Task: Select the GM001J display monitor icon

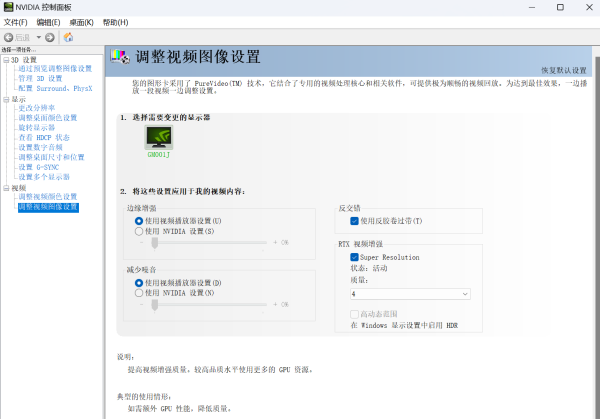Action: click(x=159, y=137)
